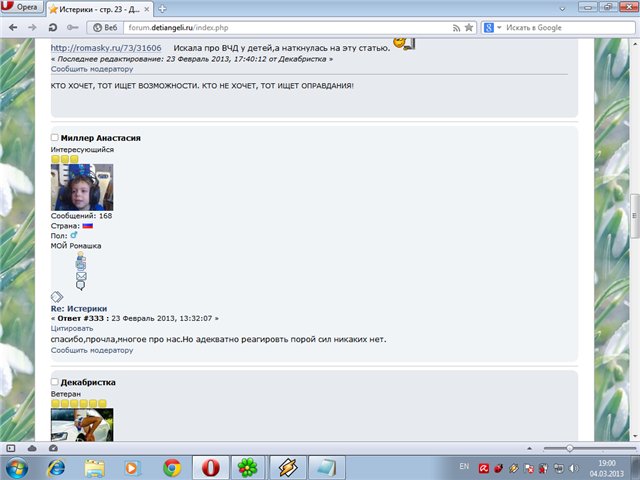Switch input language EN indicator

(464, 467)
